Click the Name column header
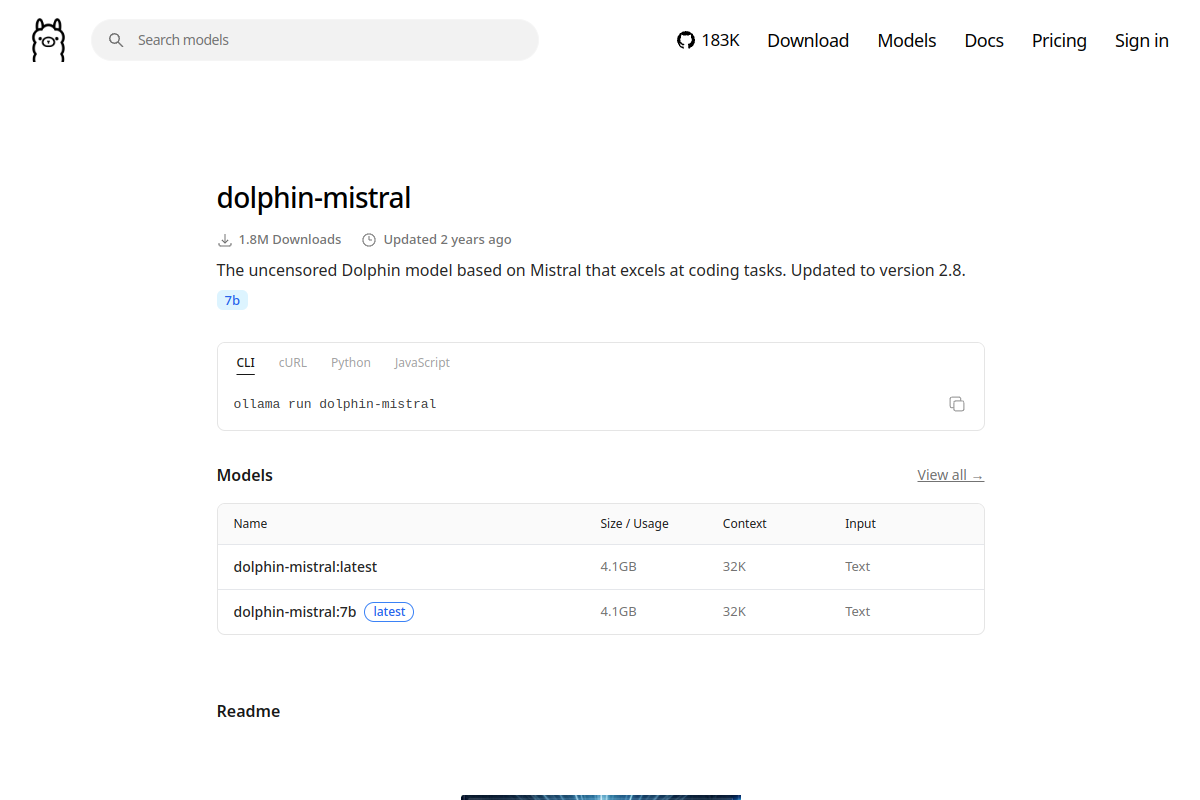 pos(250,524)
